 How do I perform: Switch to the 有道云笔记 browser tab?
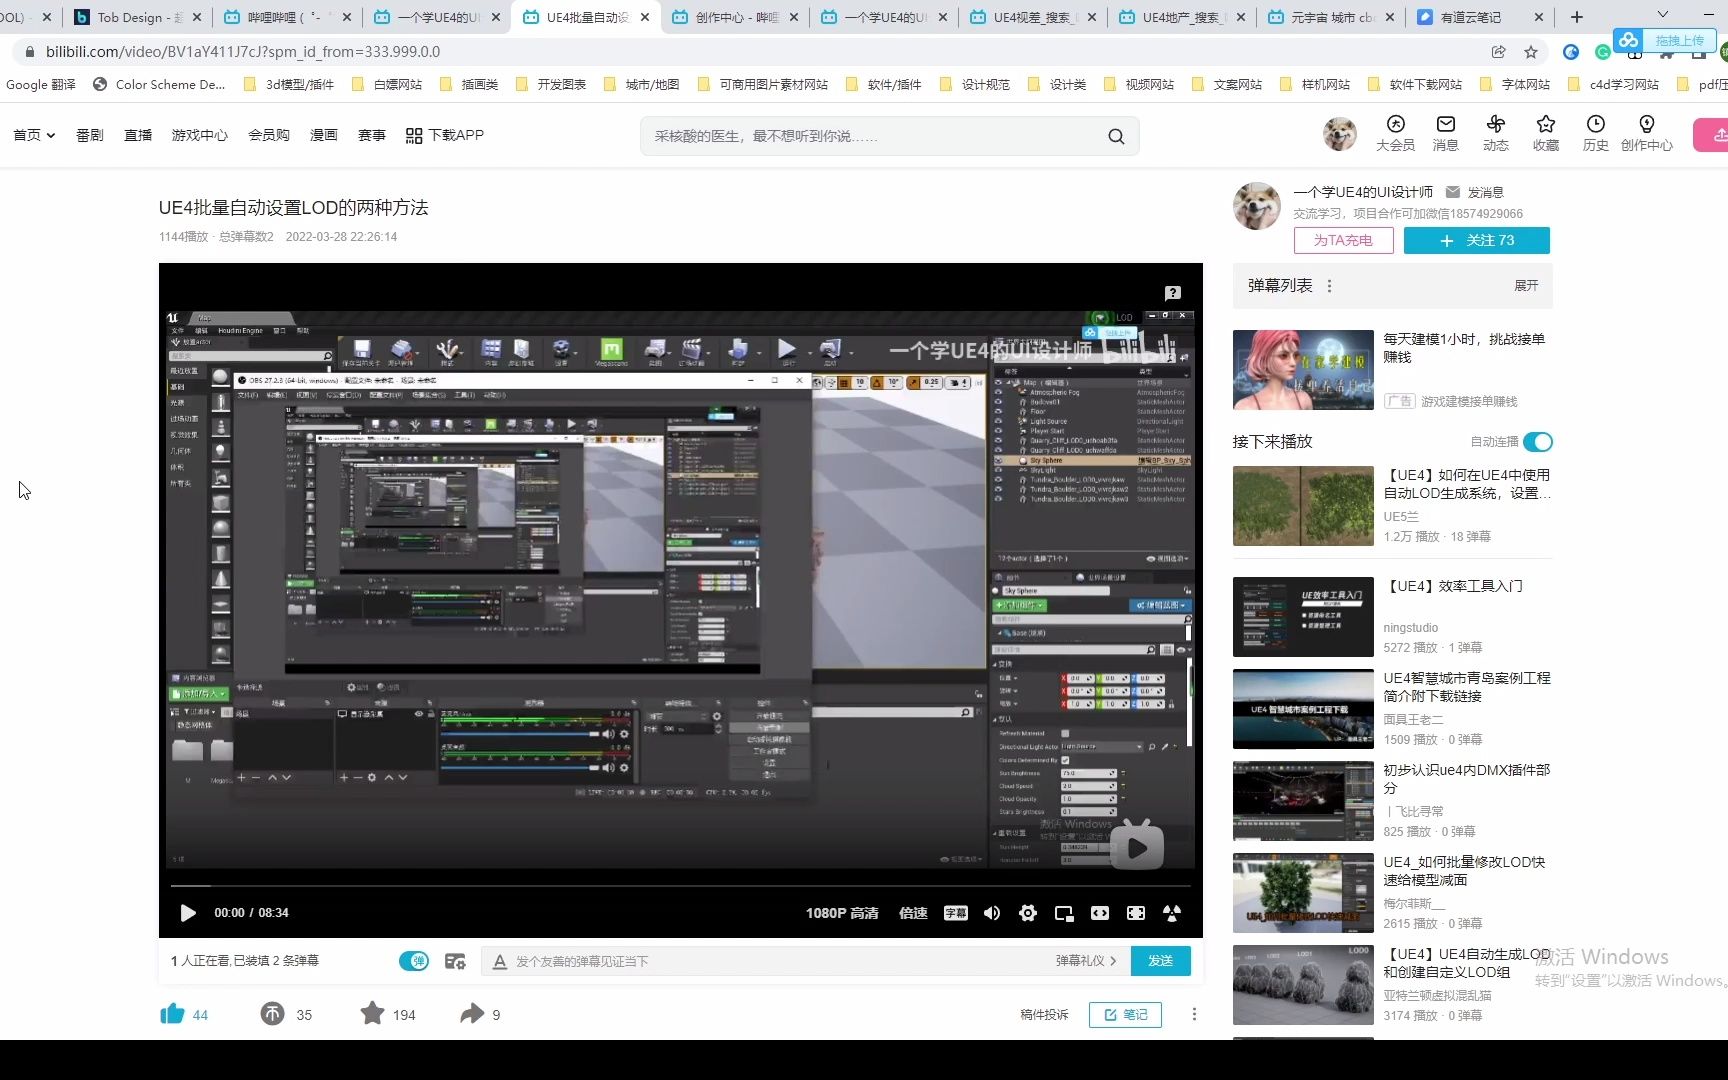pos(1479,17)
